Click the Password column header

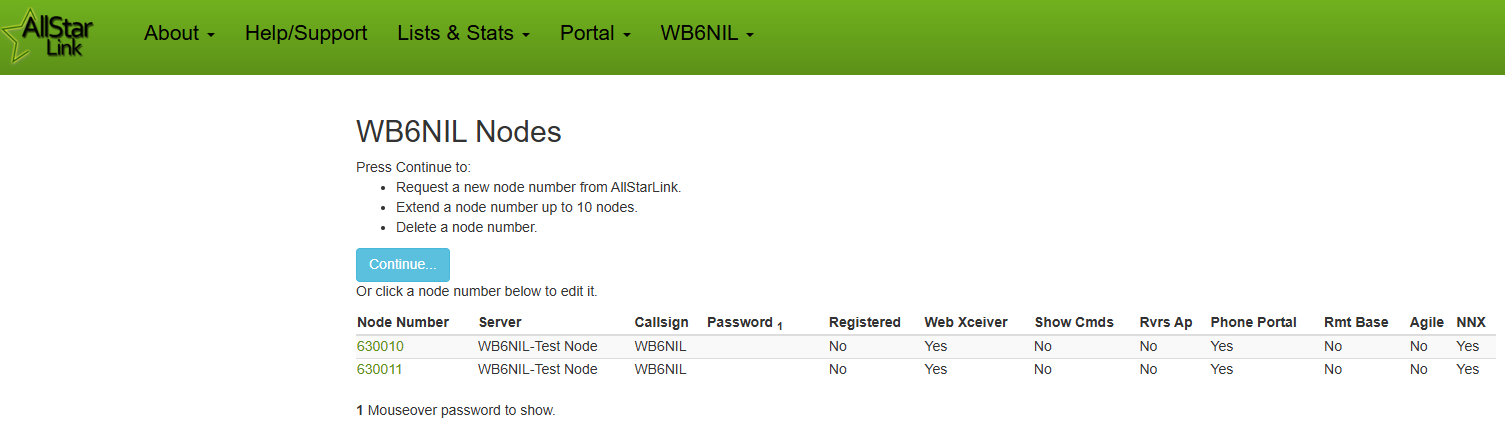(744, 322)
